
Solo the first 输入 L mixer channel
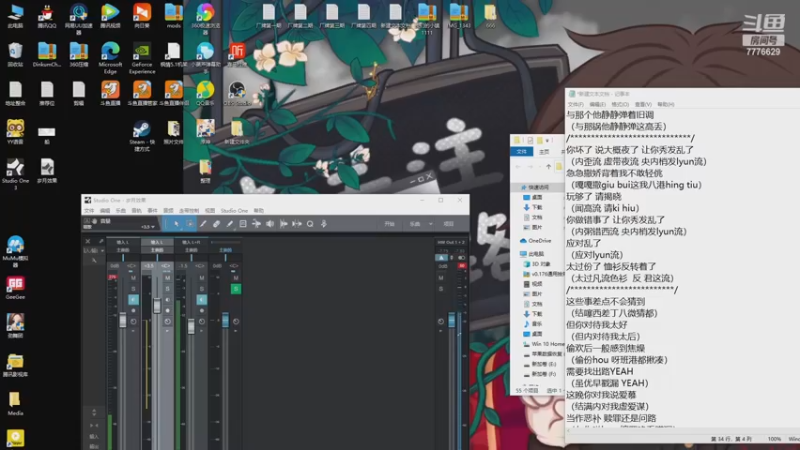coord(133,289)
